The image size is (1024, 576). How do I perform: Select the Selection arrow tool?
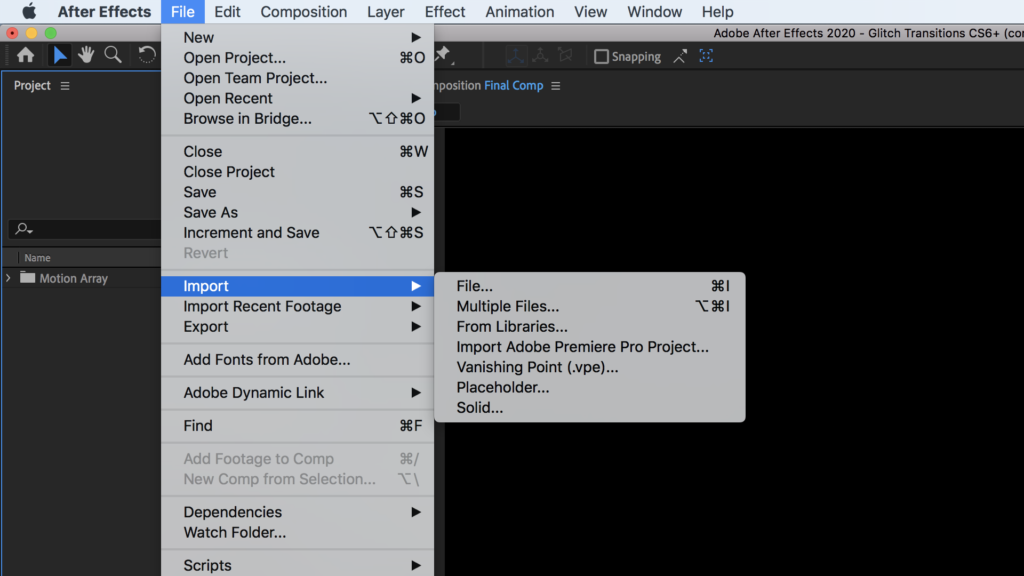point(60,56)
